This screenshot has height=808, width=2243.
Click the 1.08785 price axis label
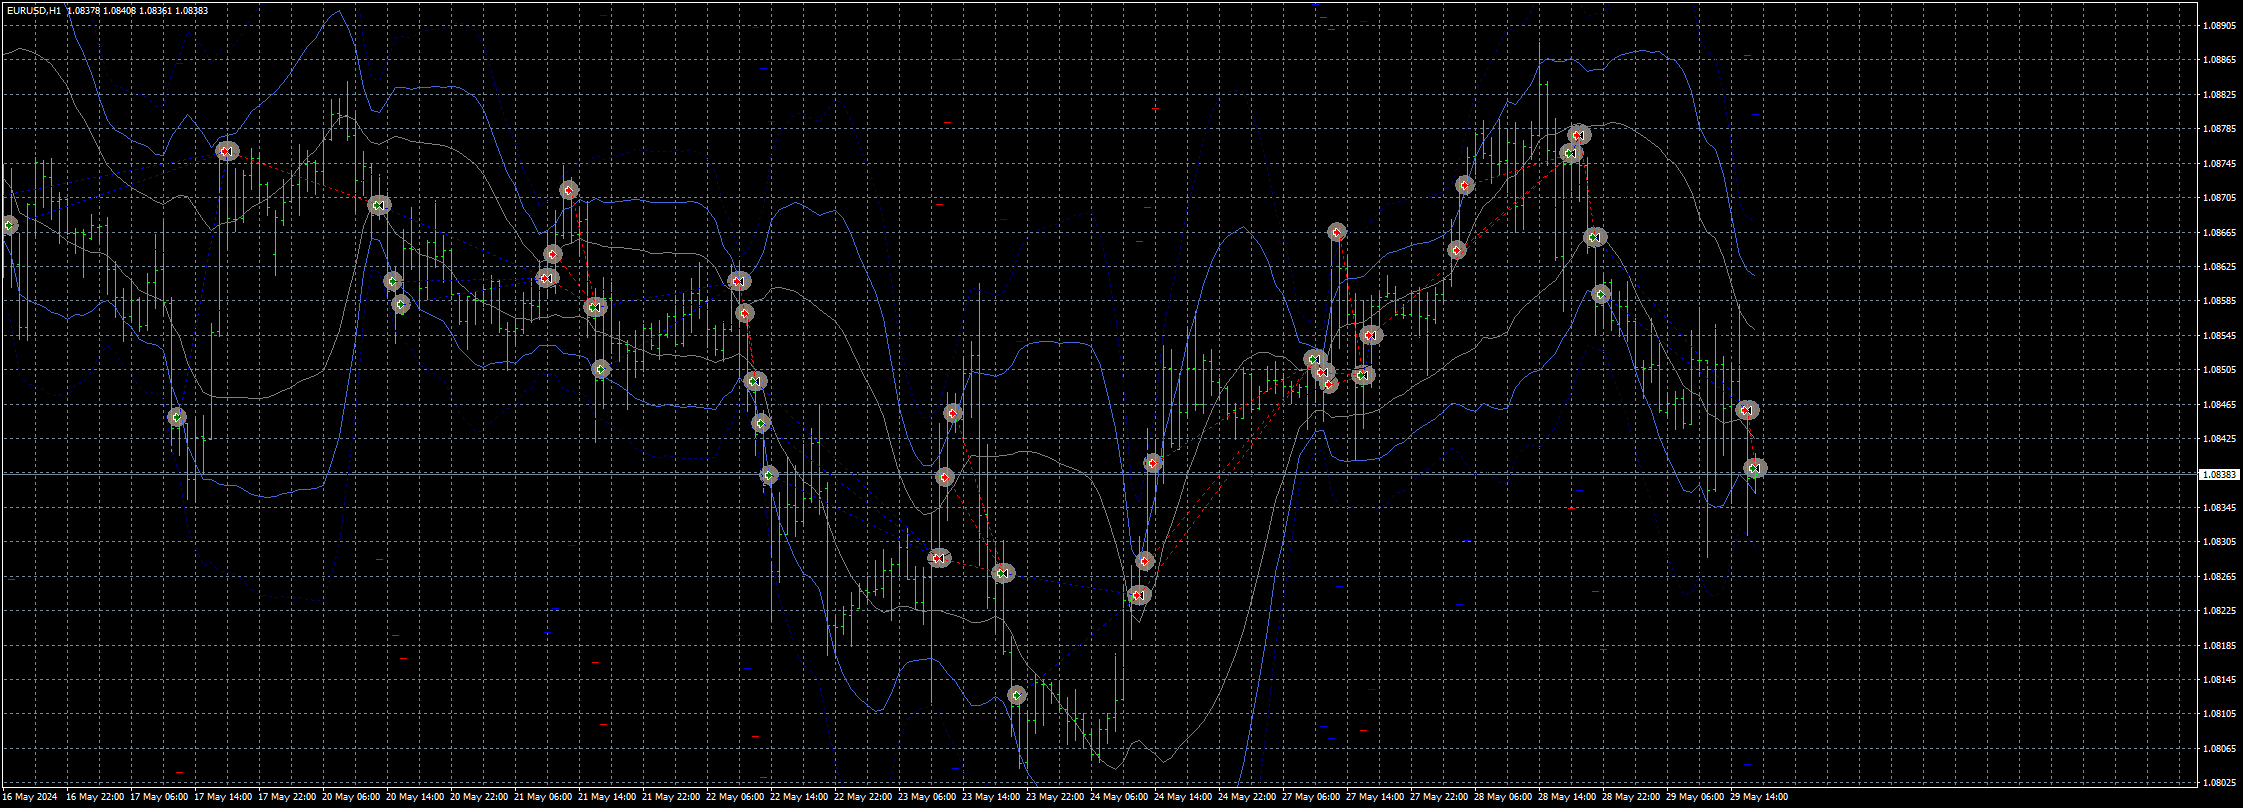point(2219,129)
